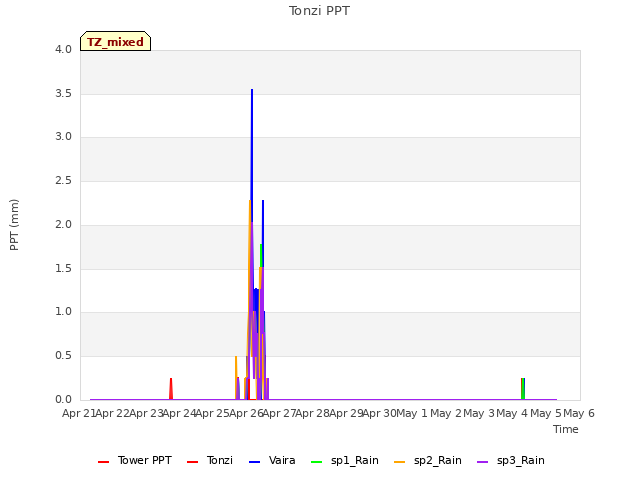
Task: Click the May 1 x-axis tick
Action: (412, 413)
